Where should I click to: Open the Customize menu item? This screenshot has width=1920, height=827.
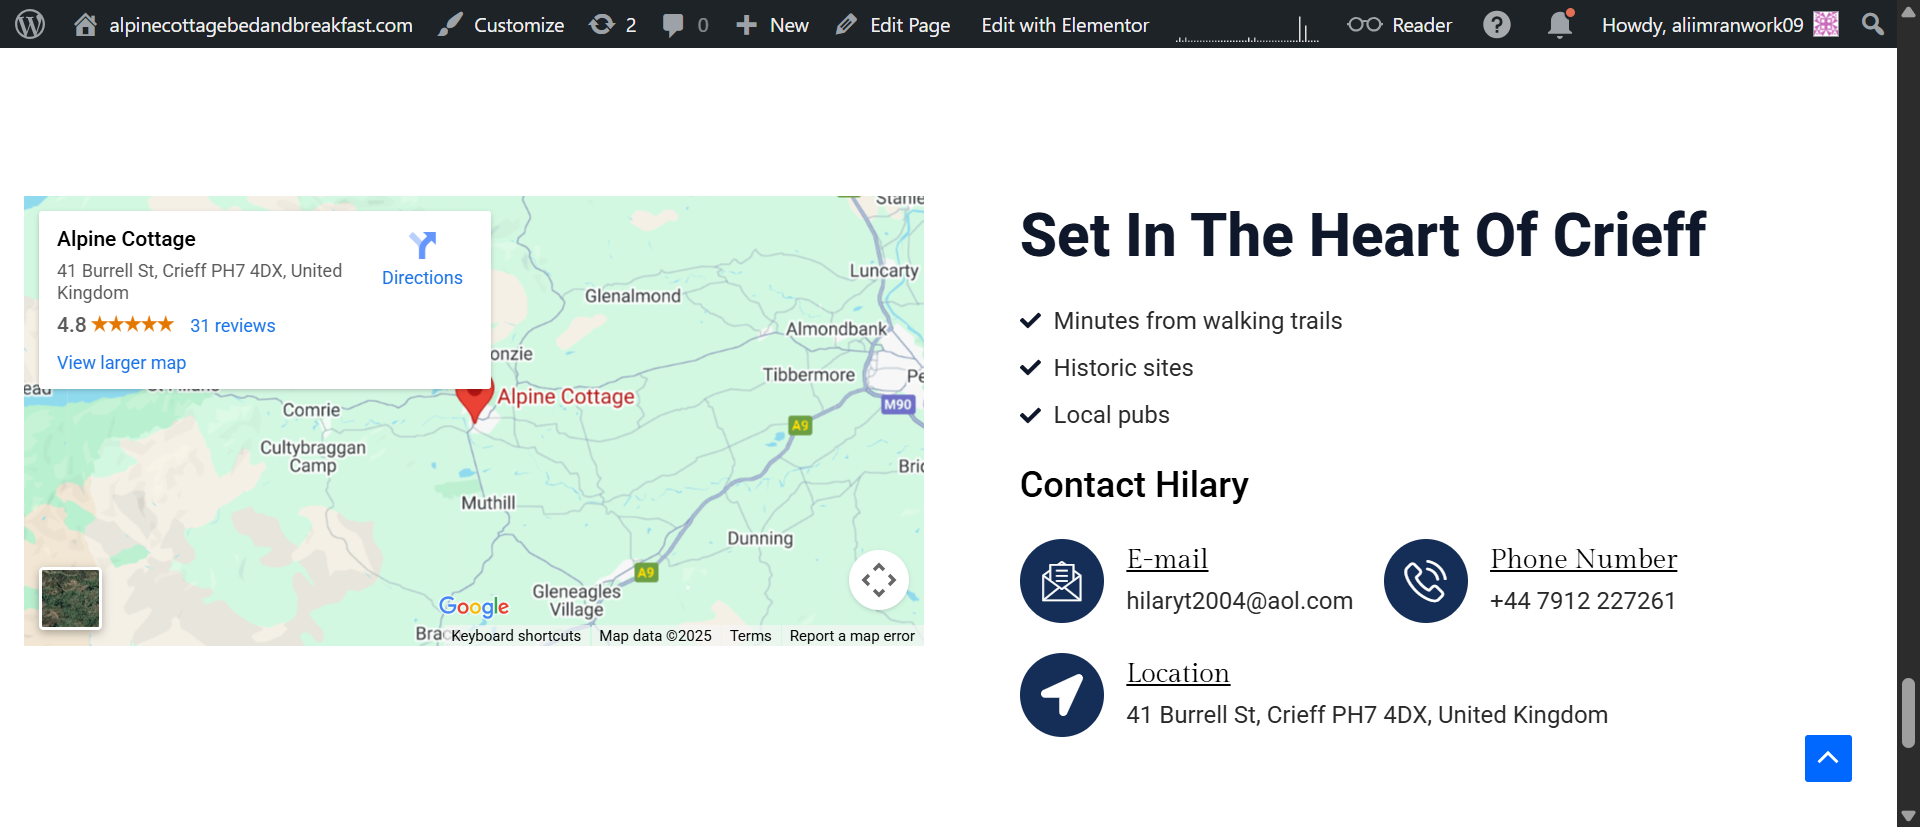pyautogui.click(x=501, y=24)
